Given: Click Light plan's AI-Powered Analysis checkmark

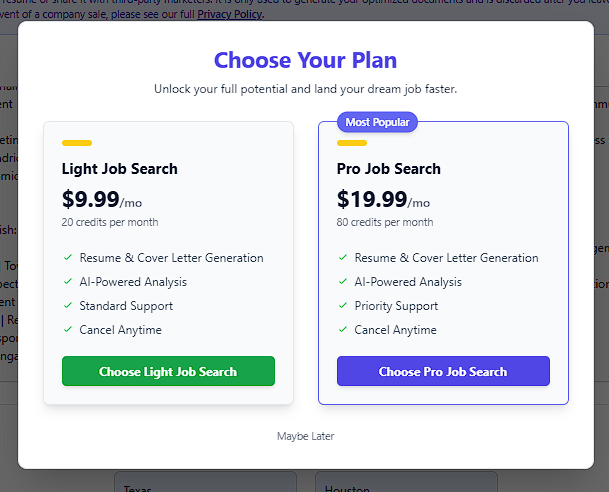Looking at the screenshot, I should tap(67, 282).
